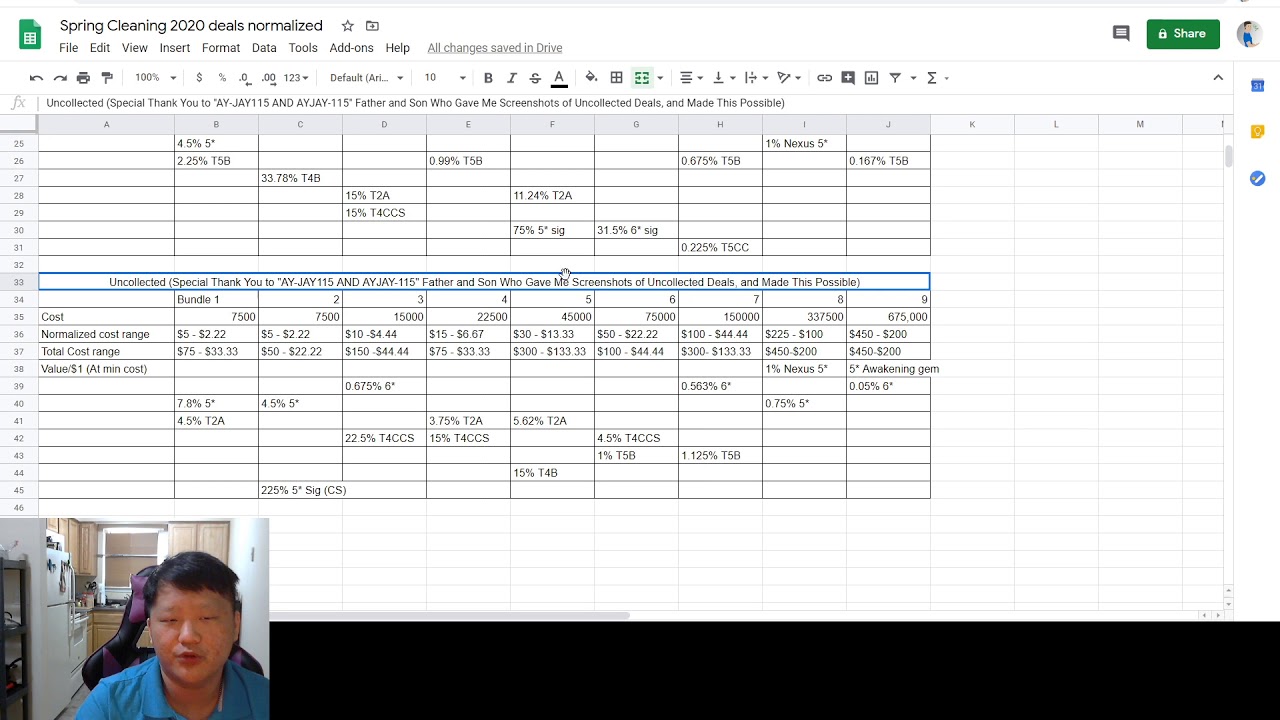Click the horizontal scrollbar
Image resolution: width=1280 pixels, height=720 pixels.
coord(450,615)
